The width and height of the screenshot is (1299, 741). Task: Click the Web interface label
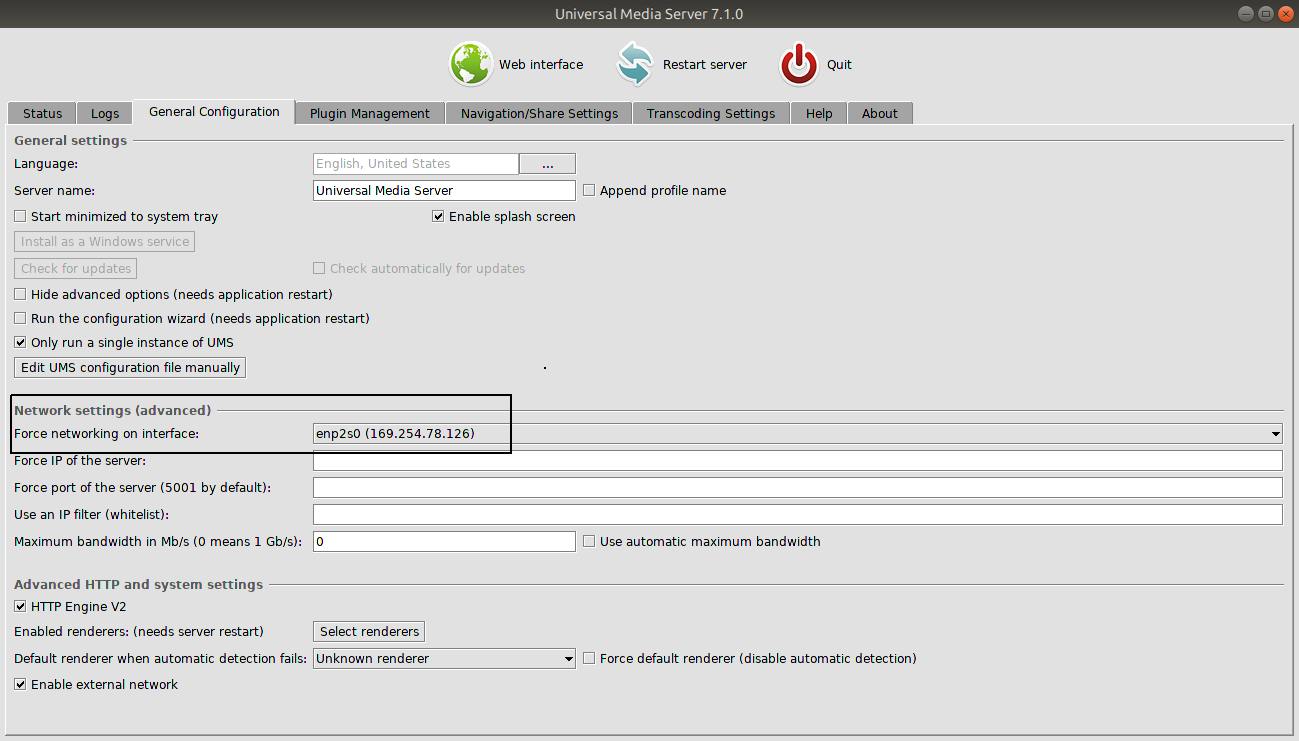point(541,64)
